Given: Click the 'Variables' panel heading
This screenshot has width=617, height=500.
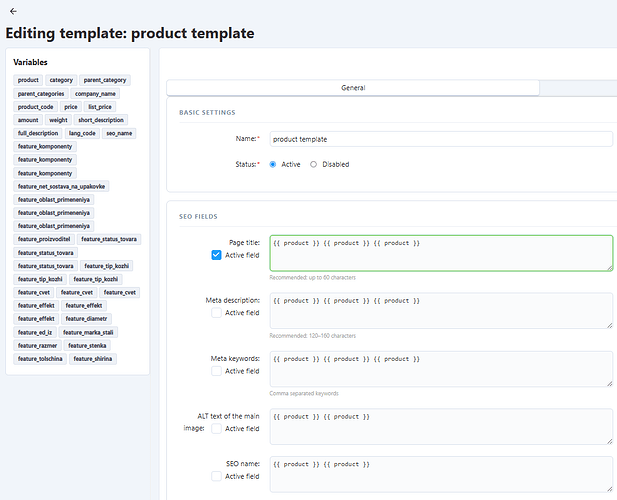Looking at the screenshot, I should (x=30, y=62).
